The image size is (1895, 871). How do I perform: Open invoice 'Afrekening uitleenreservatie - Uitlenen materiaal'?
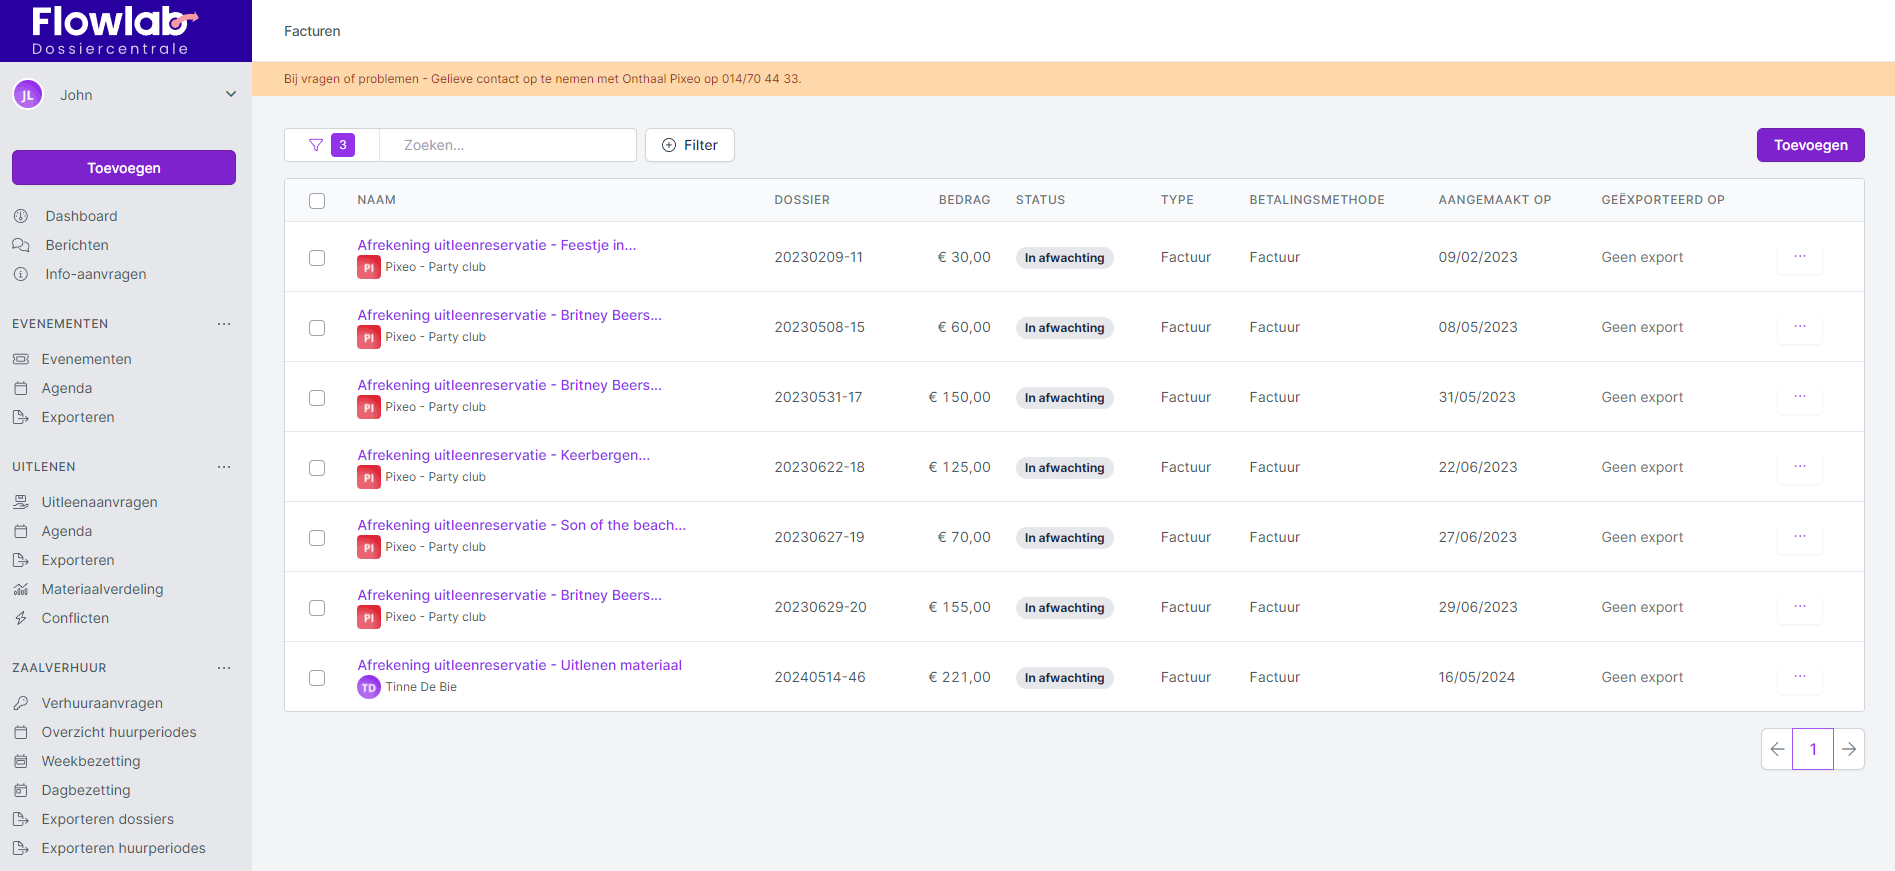coord(519,665)
